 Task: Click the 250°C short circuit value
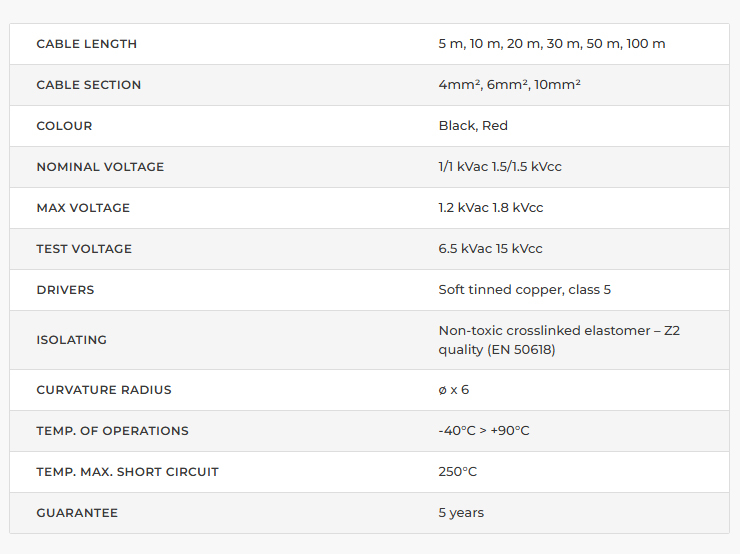(x=457, y=472)
